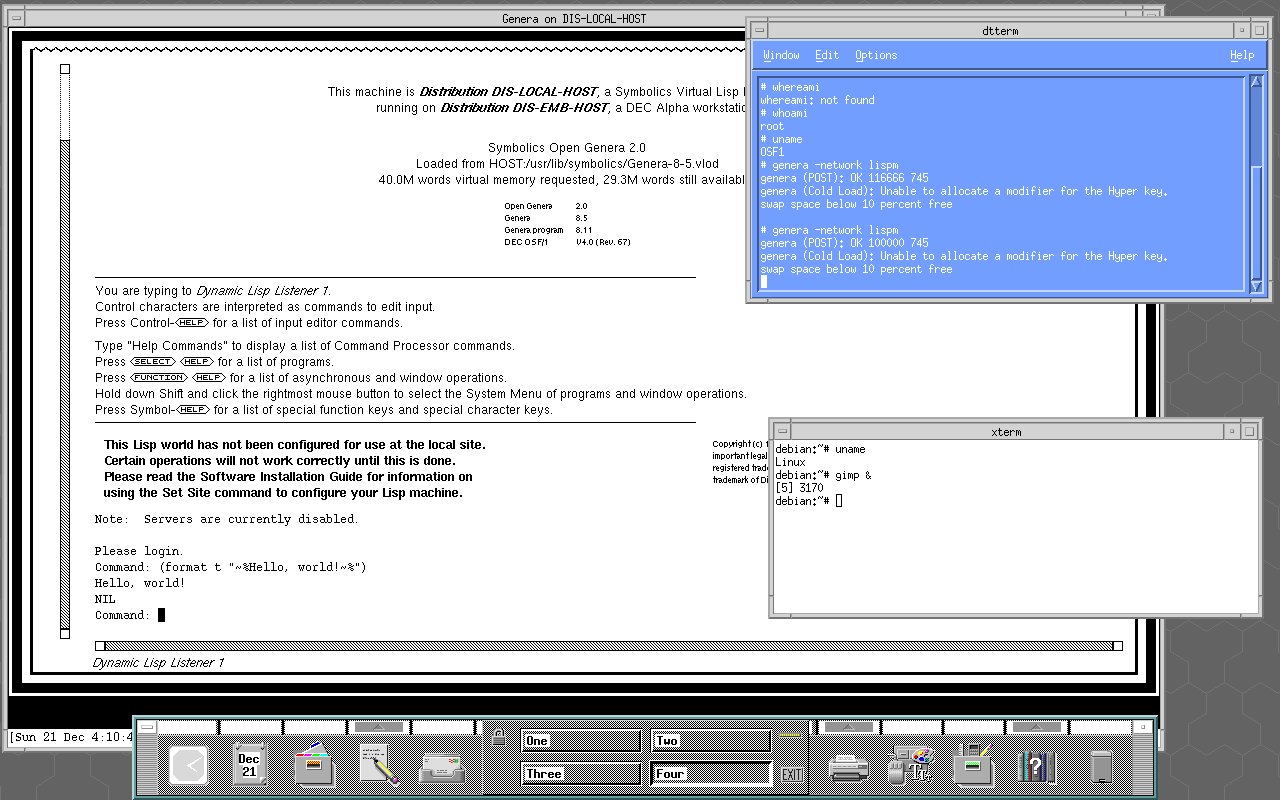Click the dtterm cursor on the last line

click(x=763, y=282)
